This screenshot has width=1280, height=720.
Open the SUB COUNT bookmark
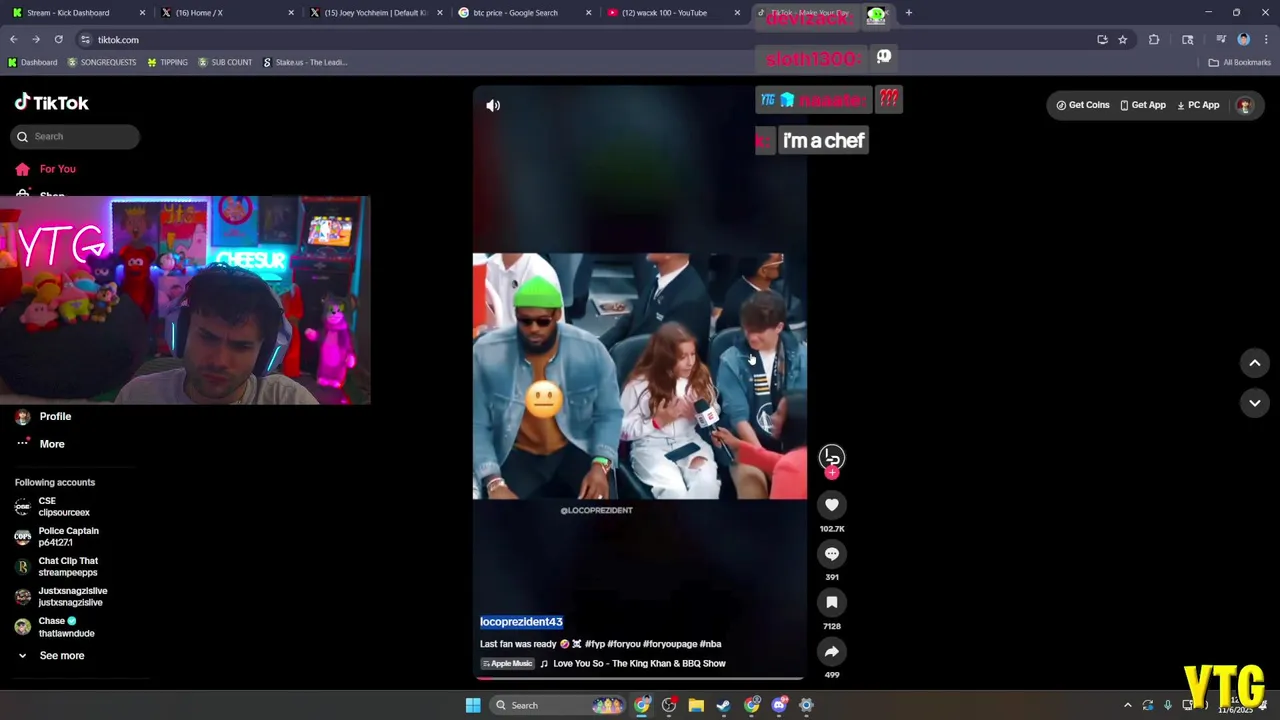coord(225,62)
